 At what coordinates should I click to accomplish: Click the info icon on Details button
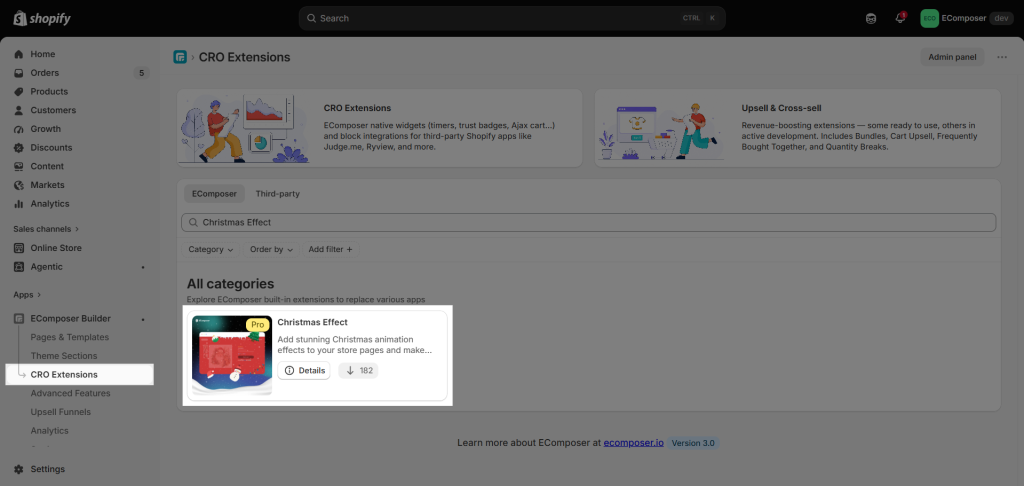point(289,370)
